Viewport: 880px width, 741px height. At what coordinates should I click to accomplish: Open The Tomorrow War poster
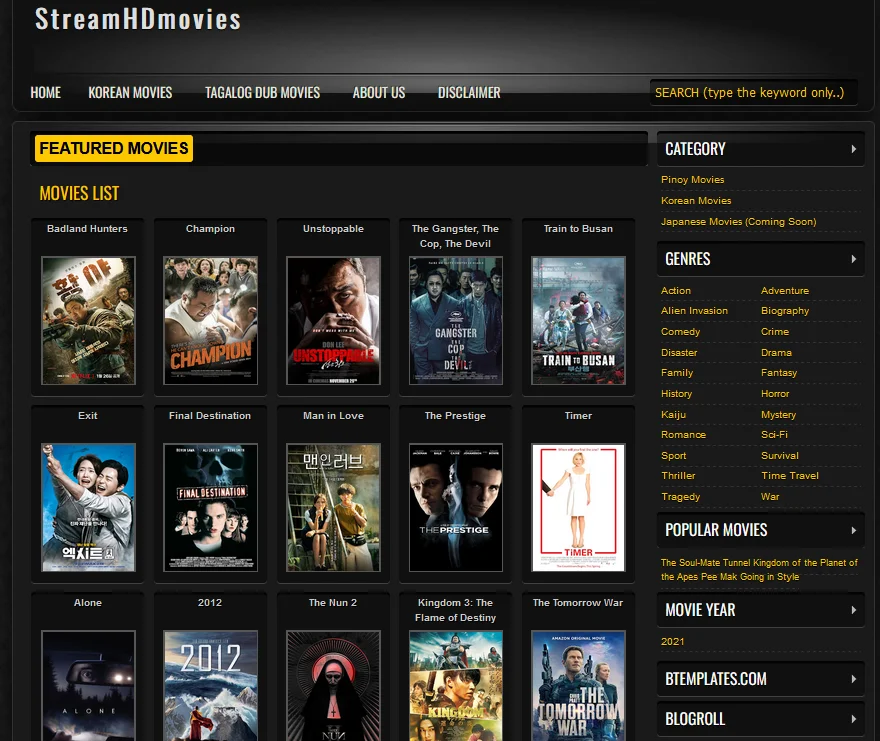tap(578, 686)
